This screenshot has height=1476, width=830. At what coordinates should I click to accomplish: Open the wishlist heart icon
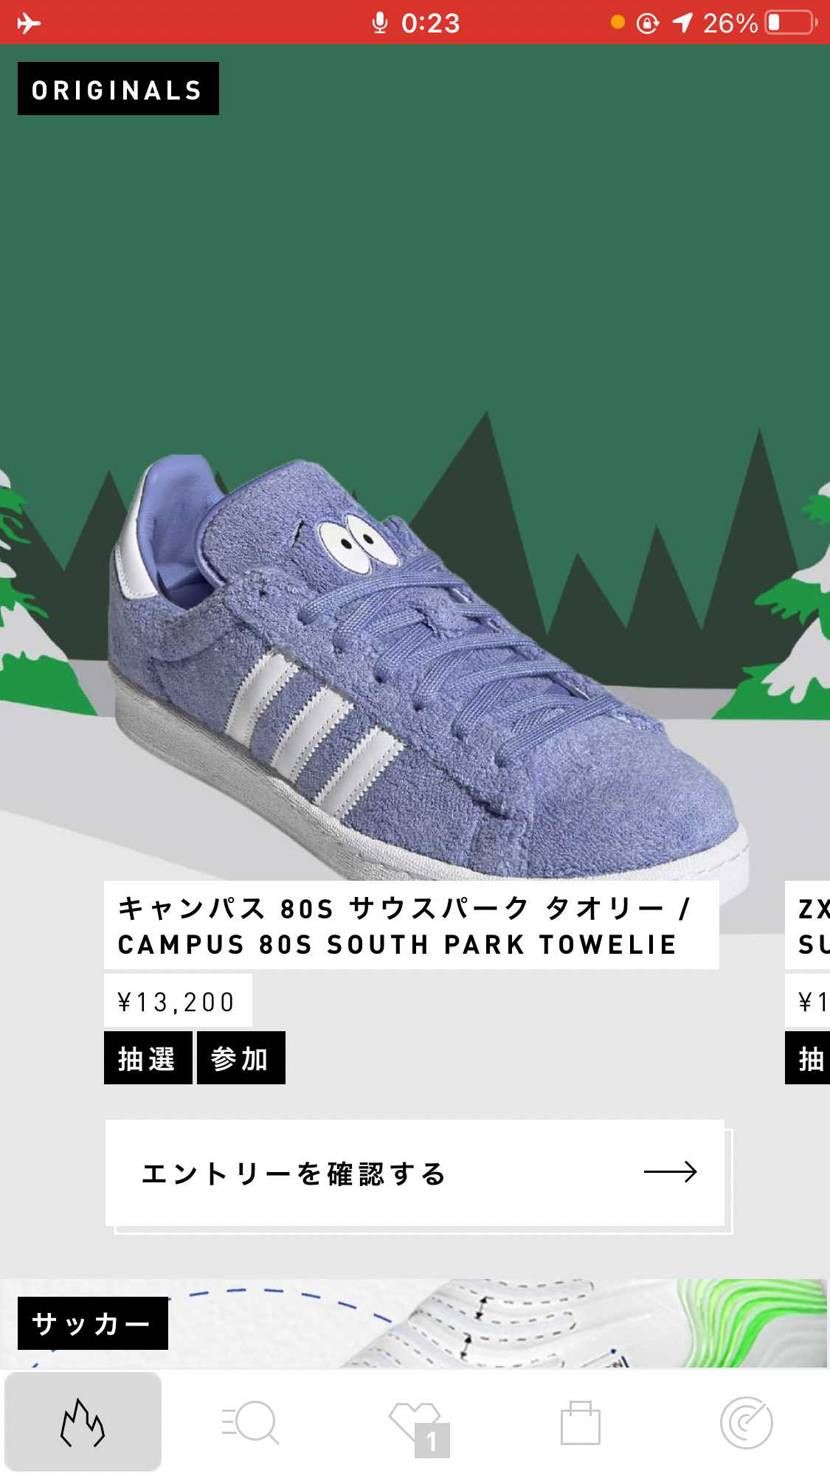[x=417, y=1426]
